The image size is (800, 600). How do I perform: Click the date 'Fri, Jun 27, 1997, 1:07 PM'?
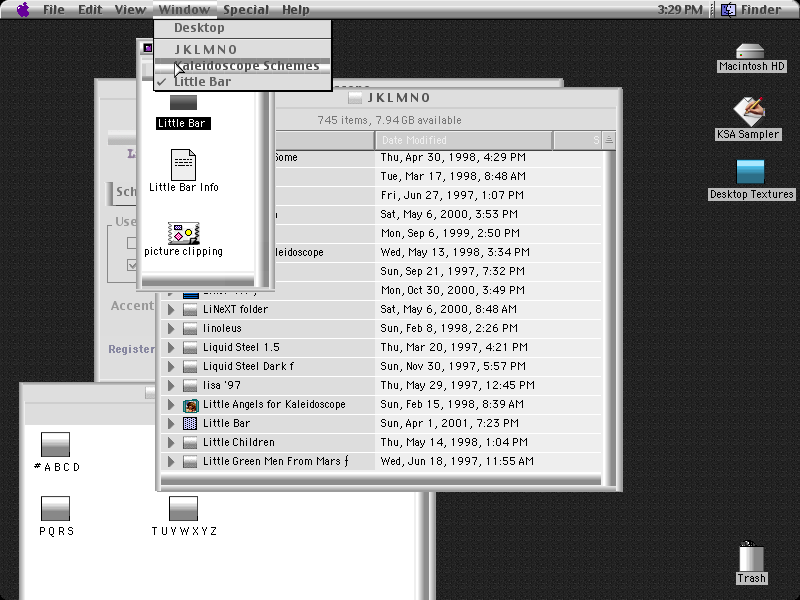(452, 195)
